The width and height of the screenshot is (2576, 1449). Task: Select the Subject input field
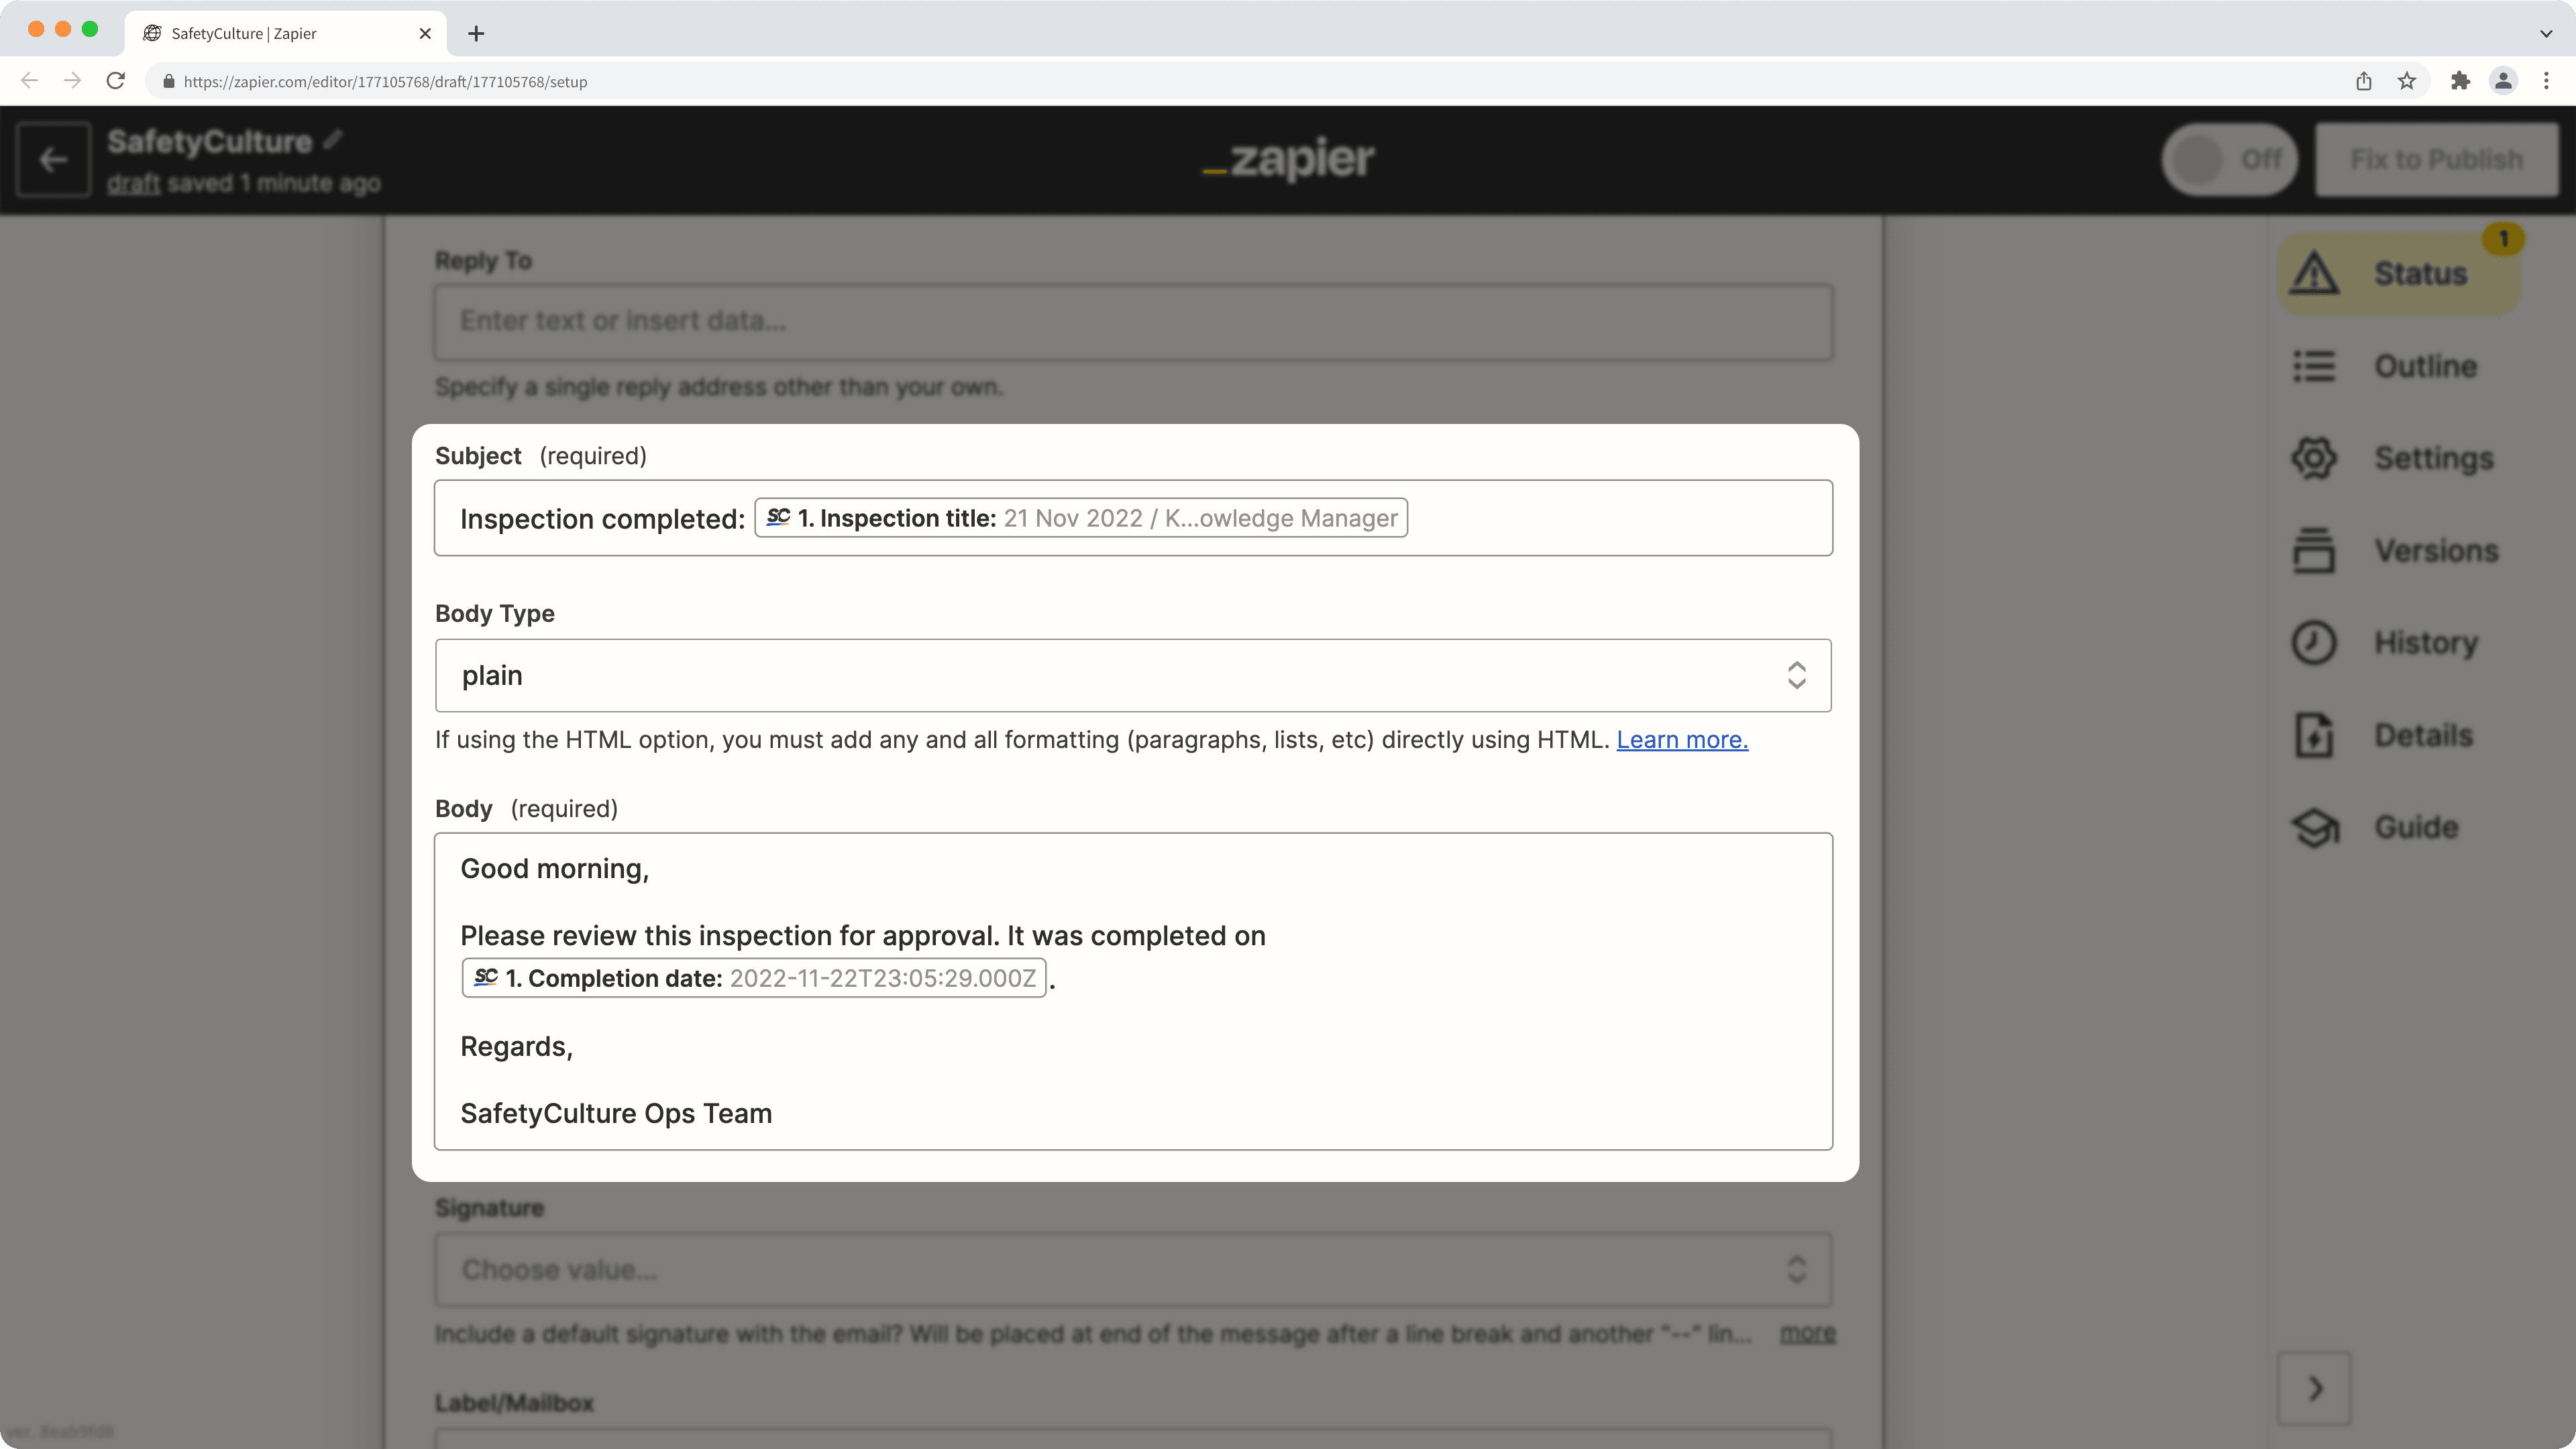tap(1132, 517)
